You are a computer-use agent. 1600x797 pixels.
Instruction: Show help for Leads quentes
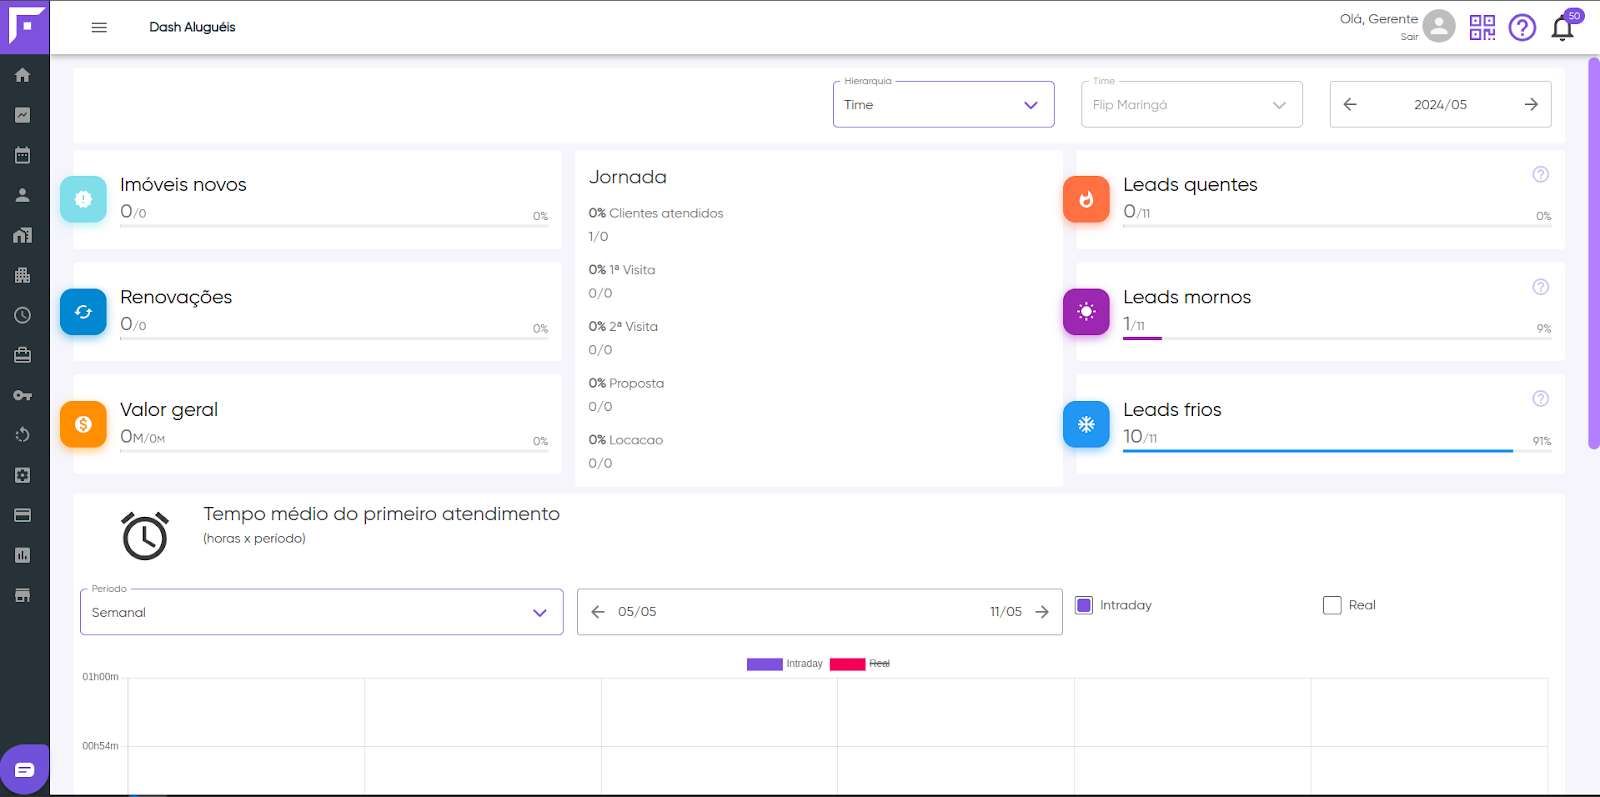(x=1541, y=174)
